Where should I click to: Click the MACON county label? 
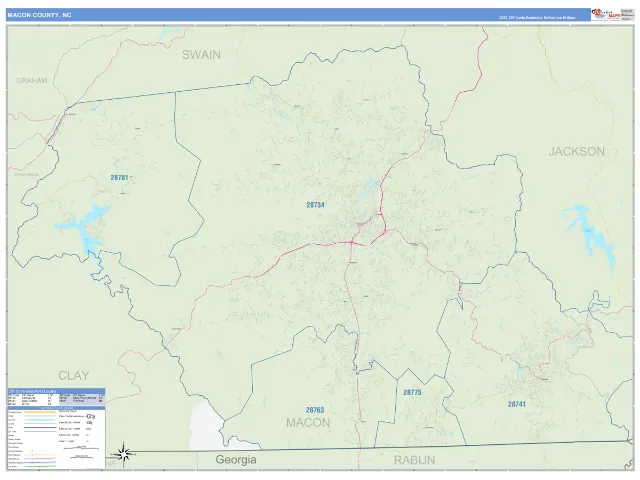click(x=308, y=422)
